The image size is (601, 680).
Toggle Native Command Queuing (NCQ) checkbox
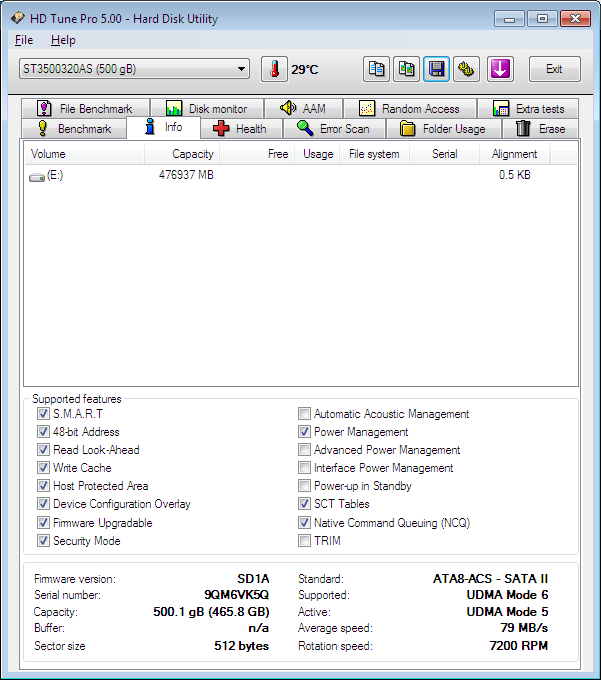tap(304, 523)
